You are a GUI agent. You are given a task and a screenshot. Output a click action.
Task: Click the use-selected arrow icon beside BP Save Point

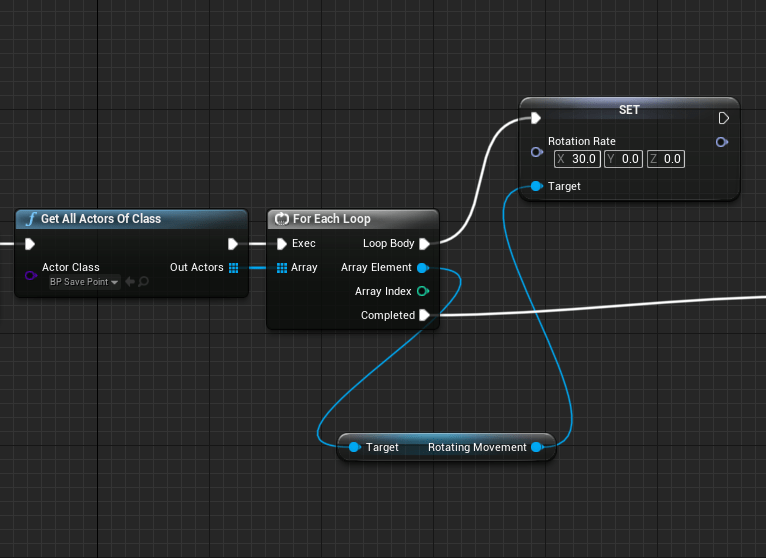[x=130, y=283]
